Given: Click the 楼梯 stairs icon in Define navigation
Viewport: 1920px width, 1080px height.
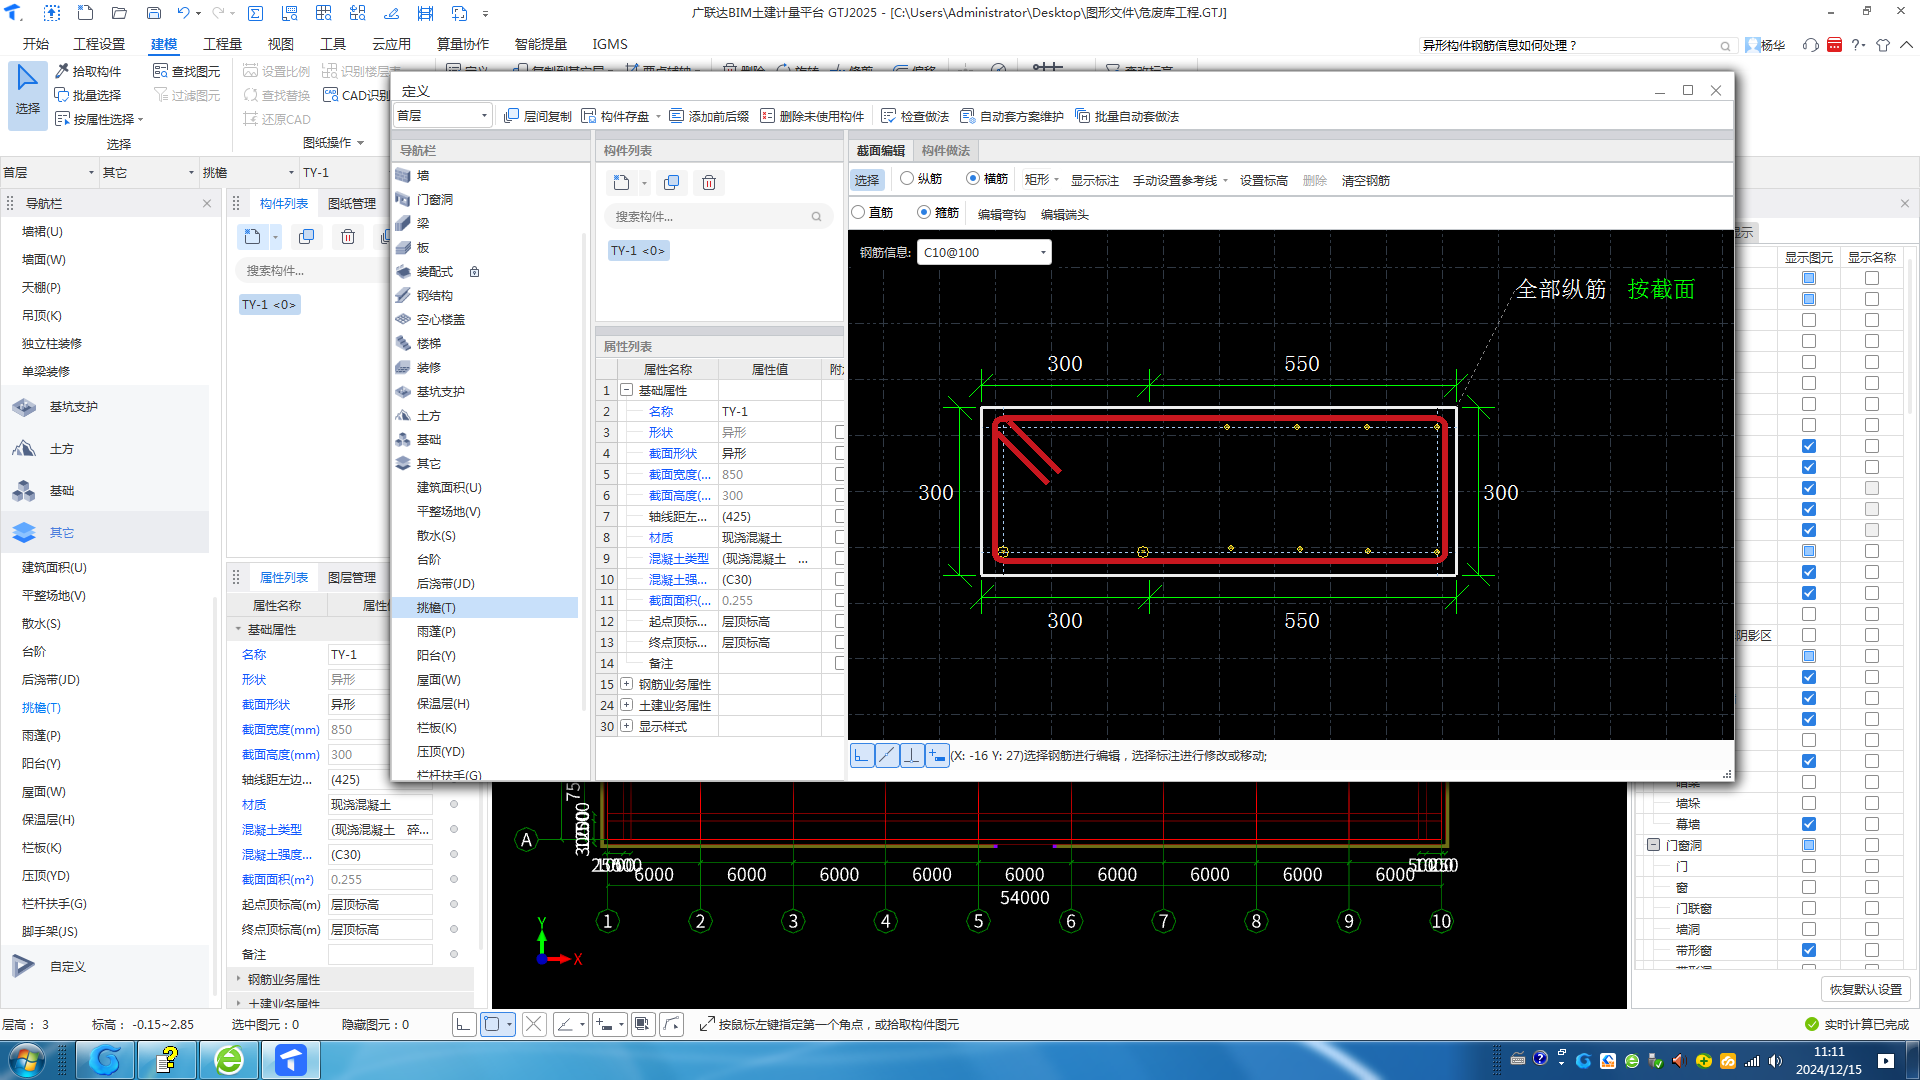Looking at the screenshot, I should click(x=403, y=343).
